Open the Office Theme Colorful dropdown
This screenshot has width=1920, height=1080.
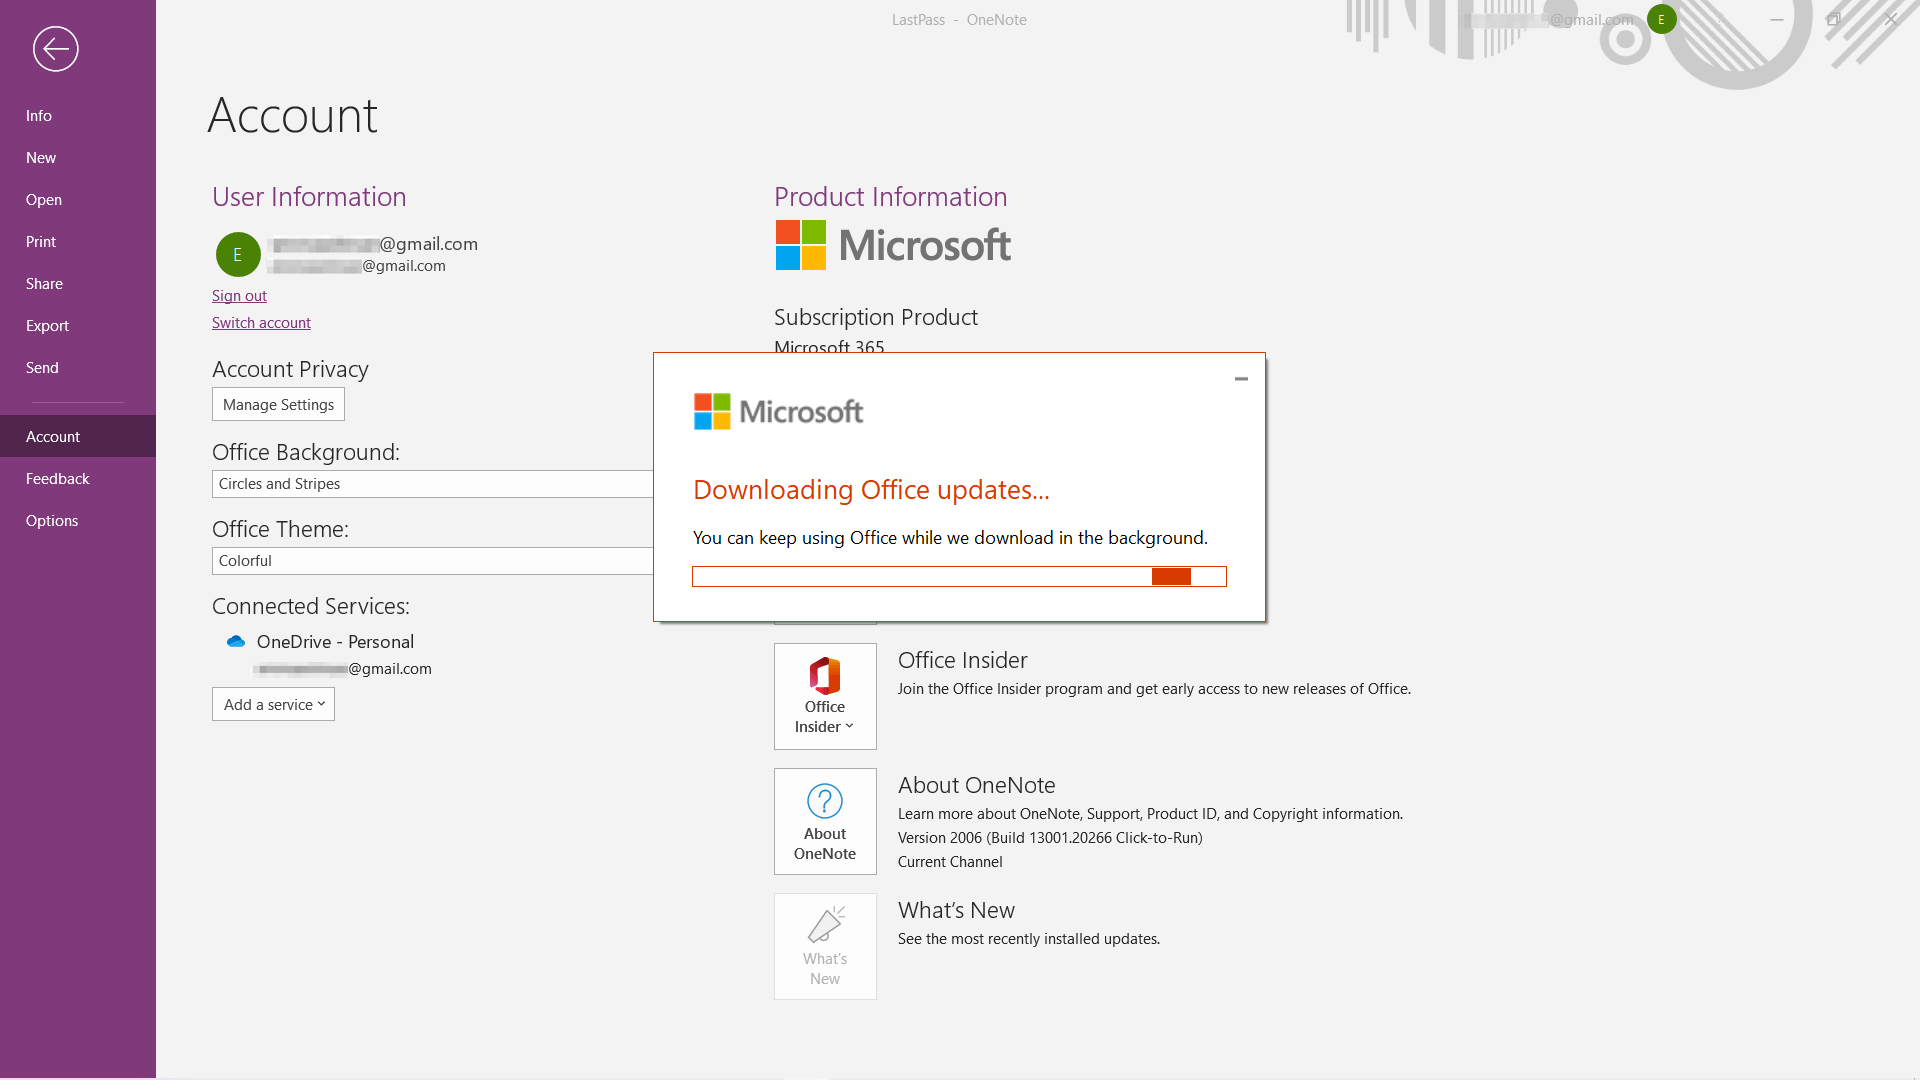pyautogui.click(x=432, y=561)
